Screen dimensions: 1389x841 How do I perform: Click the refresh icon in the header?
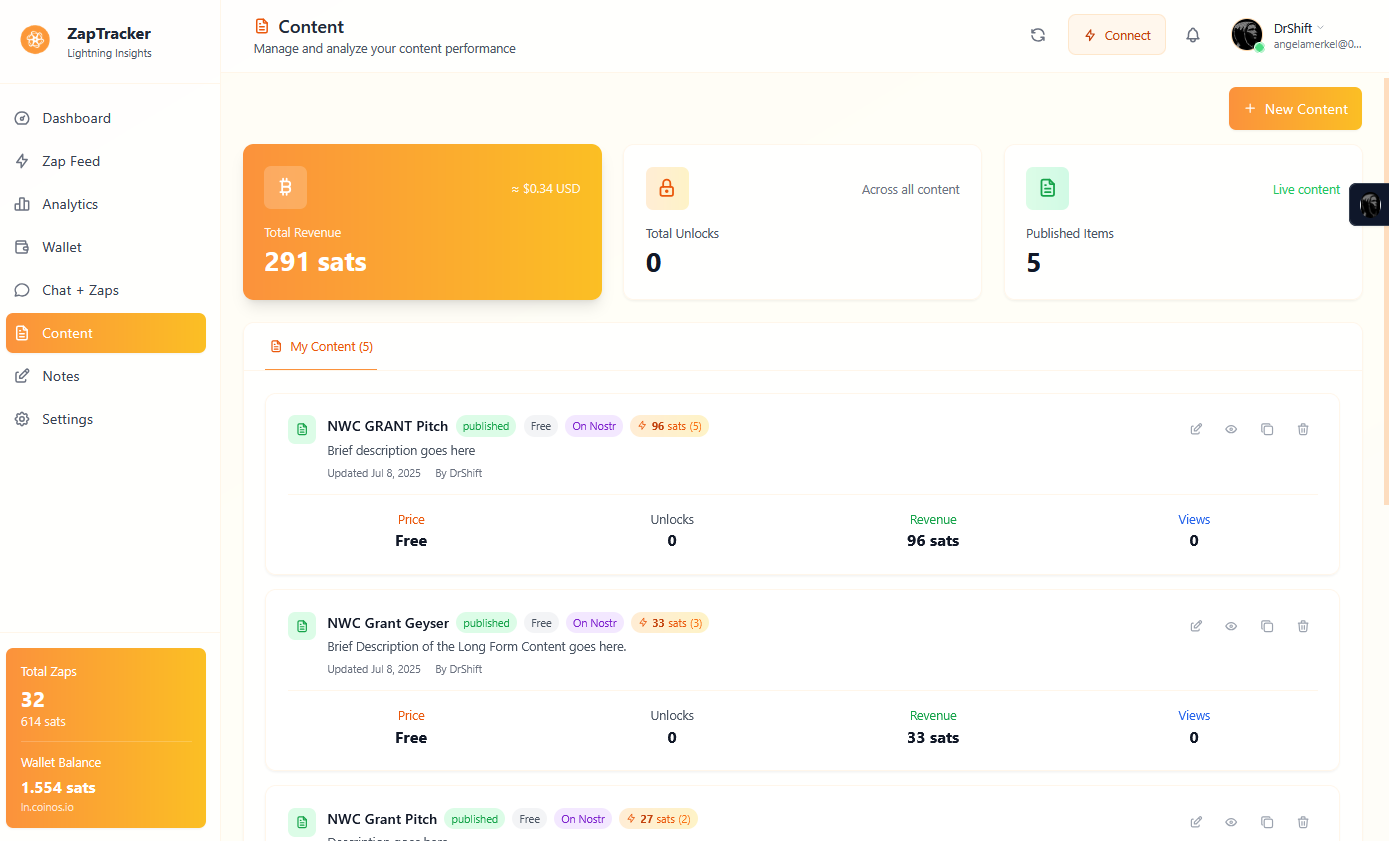click(1037, 34)
